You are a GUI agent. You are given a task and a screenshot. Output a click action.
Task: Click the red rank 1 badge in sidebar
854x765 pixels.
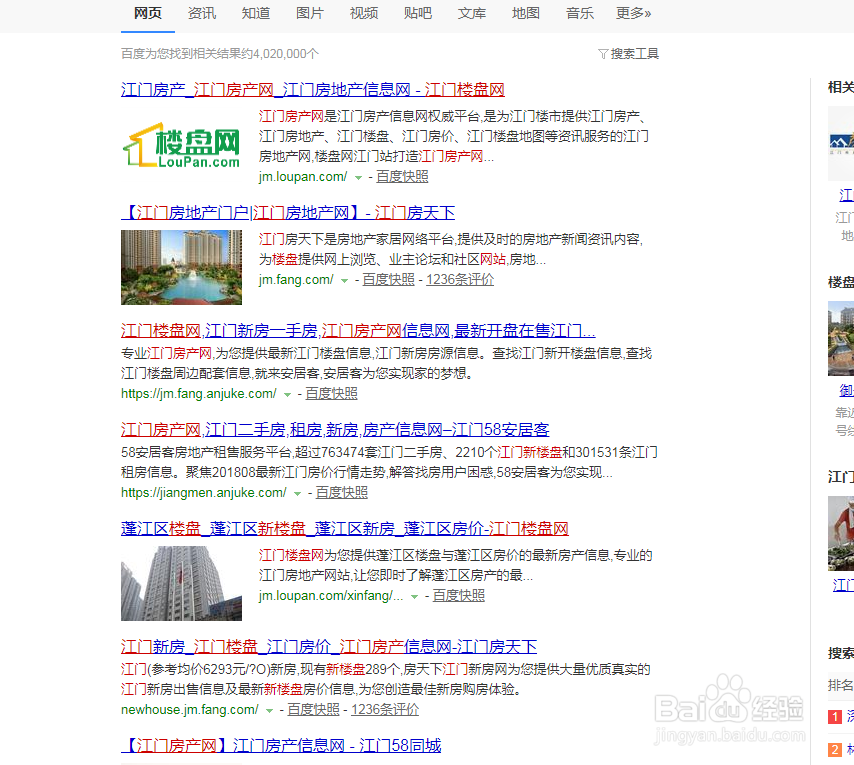[x=835, y=717]
